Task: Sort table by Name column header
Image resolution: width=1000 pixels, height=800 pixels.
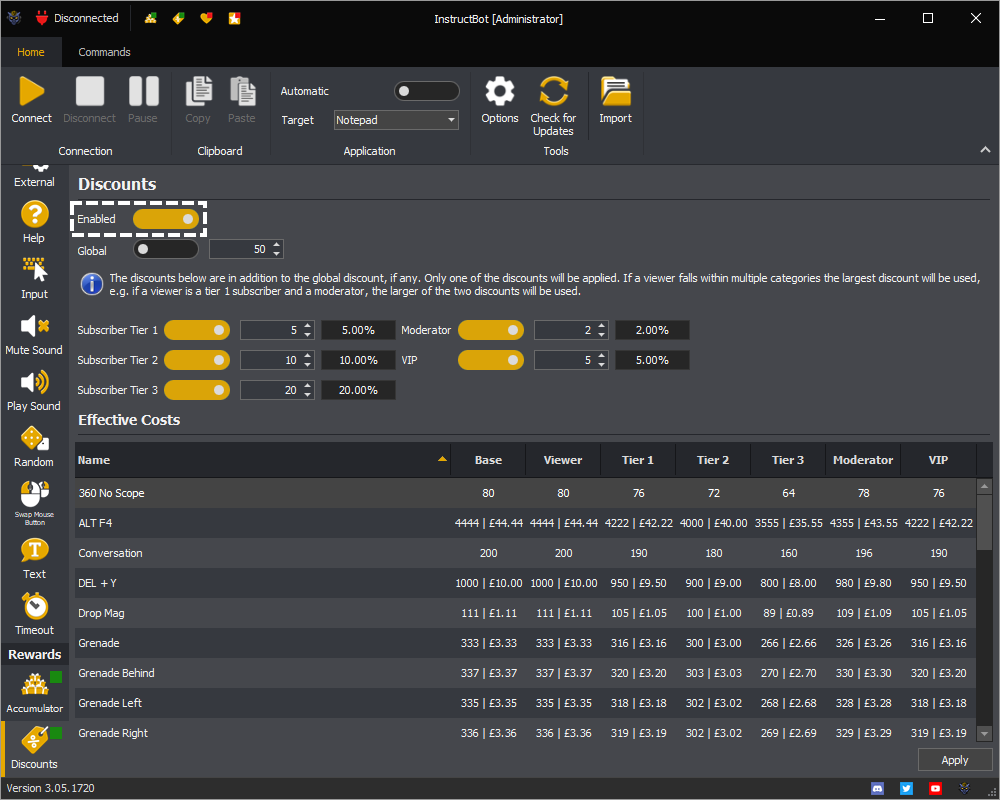Action: pos(263,460)
